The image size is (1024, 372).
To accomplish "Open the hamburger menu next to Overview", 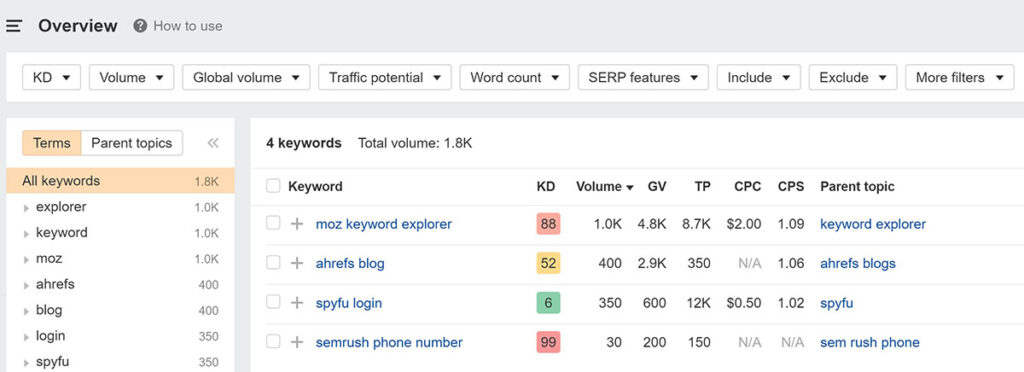I will (x=14, y=26).
